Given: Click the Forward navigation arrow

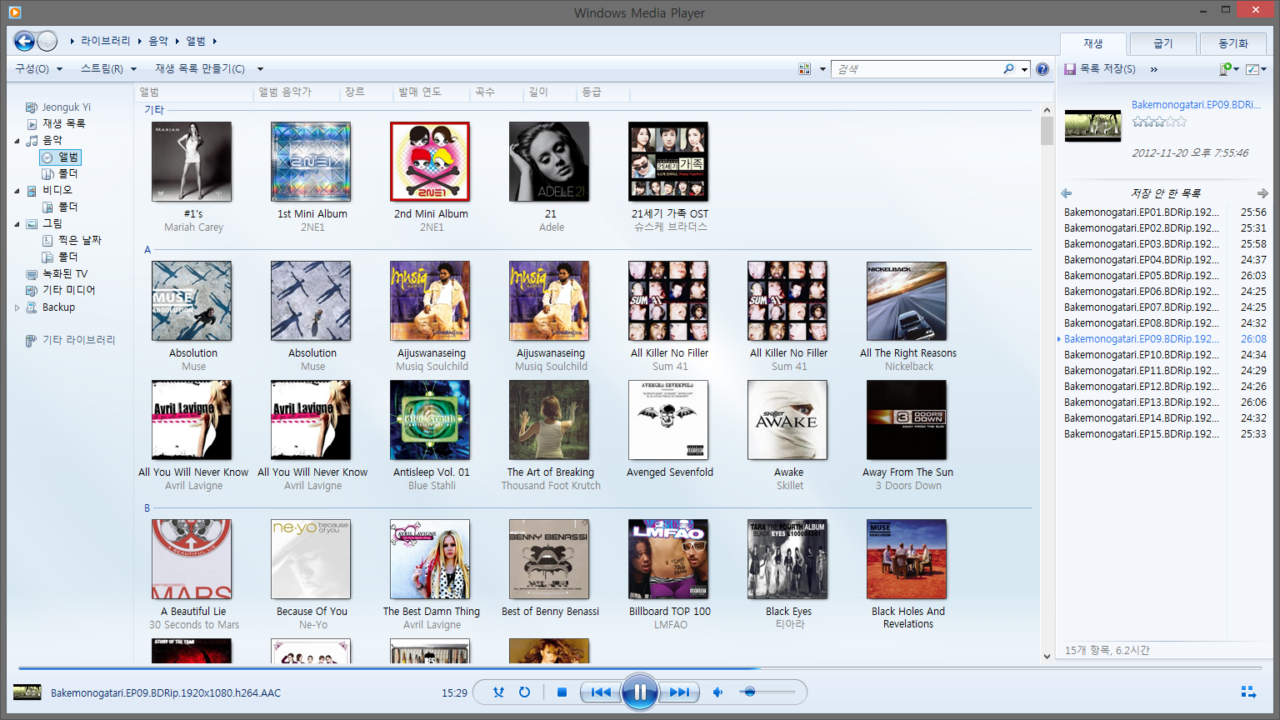Looking at the screenshot, I should [47, 41].
